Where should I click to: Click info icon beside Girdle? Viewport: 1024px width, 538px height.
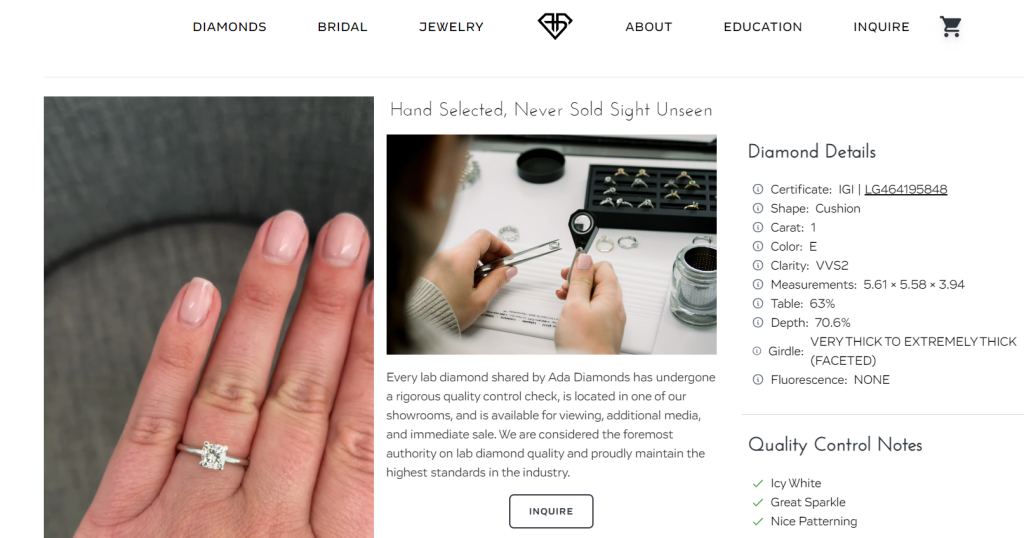[x=757, y=351]
